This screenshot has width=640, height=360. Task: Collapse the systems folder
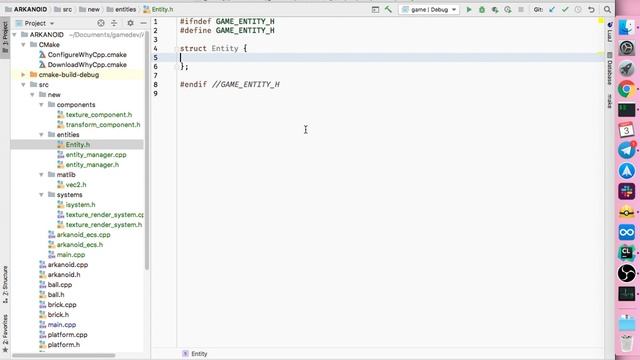[42, 195]
